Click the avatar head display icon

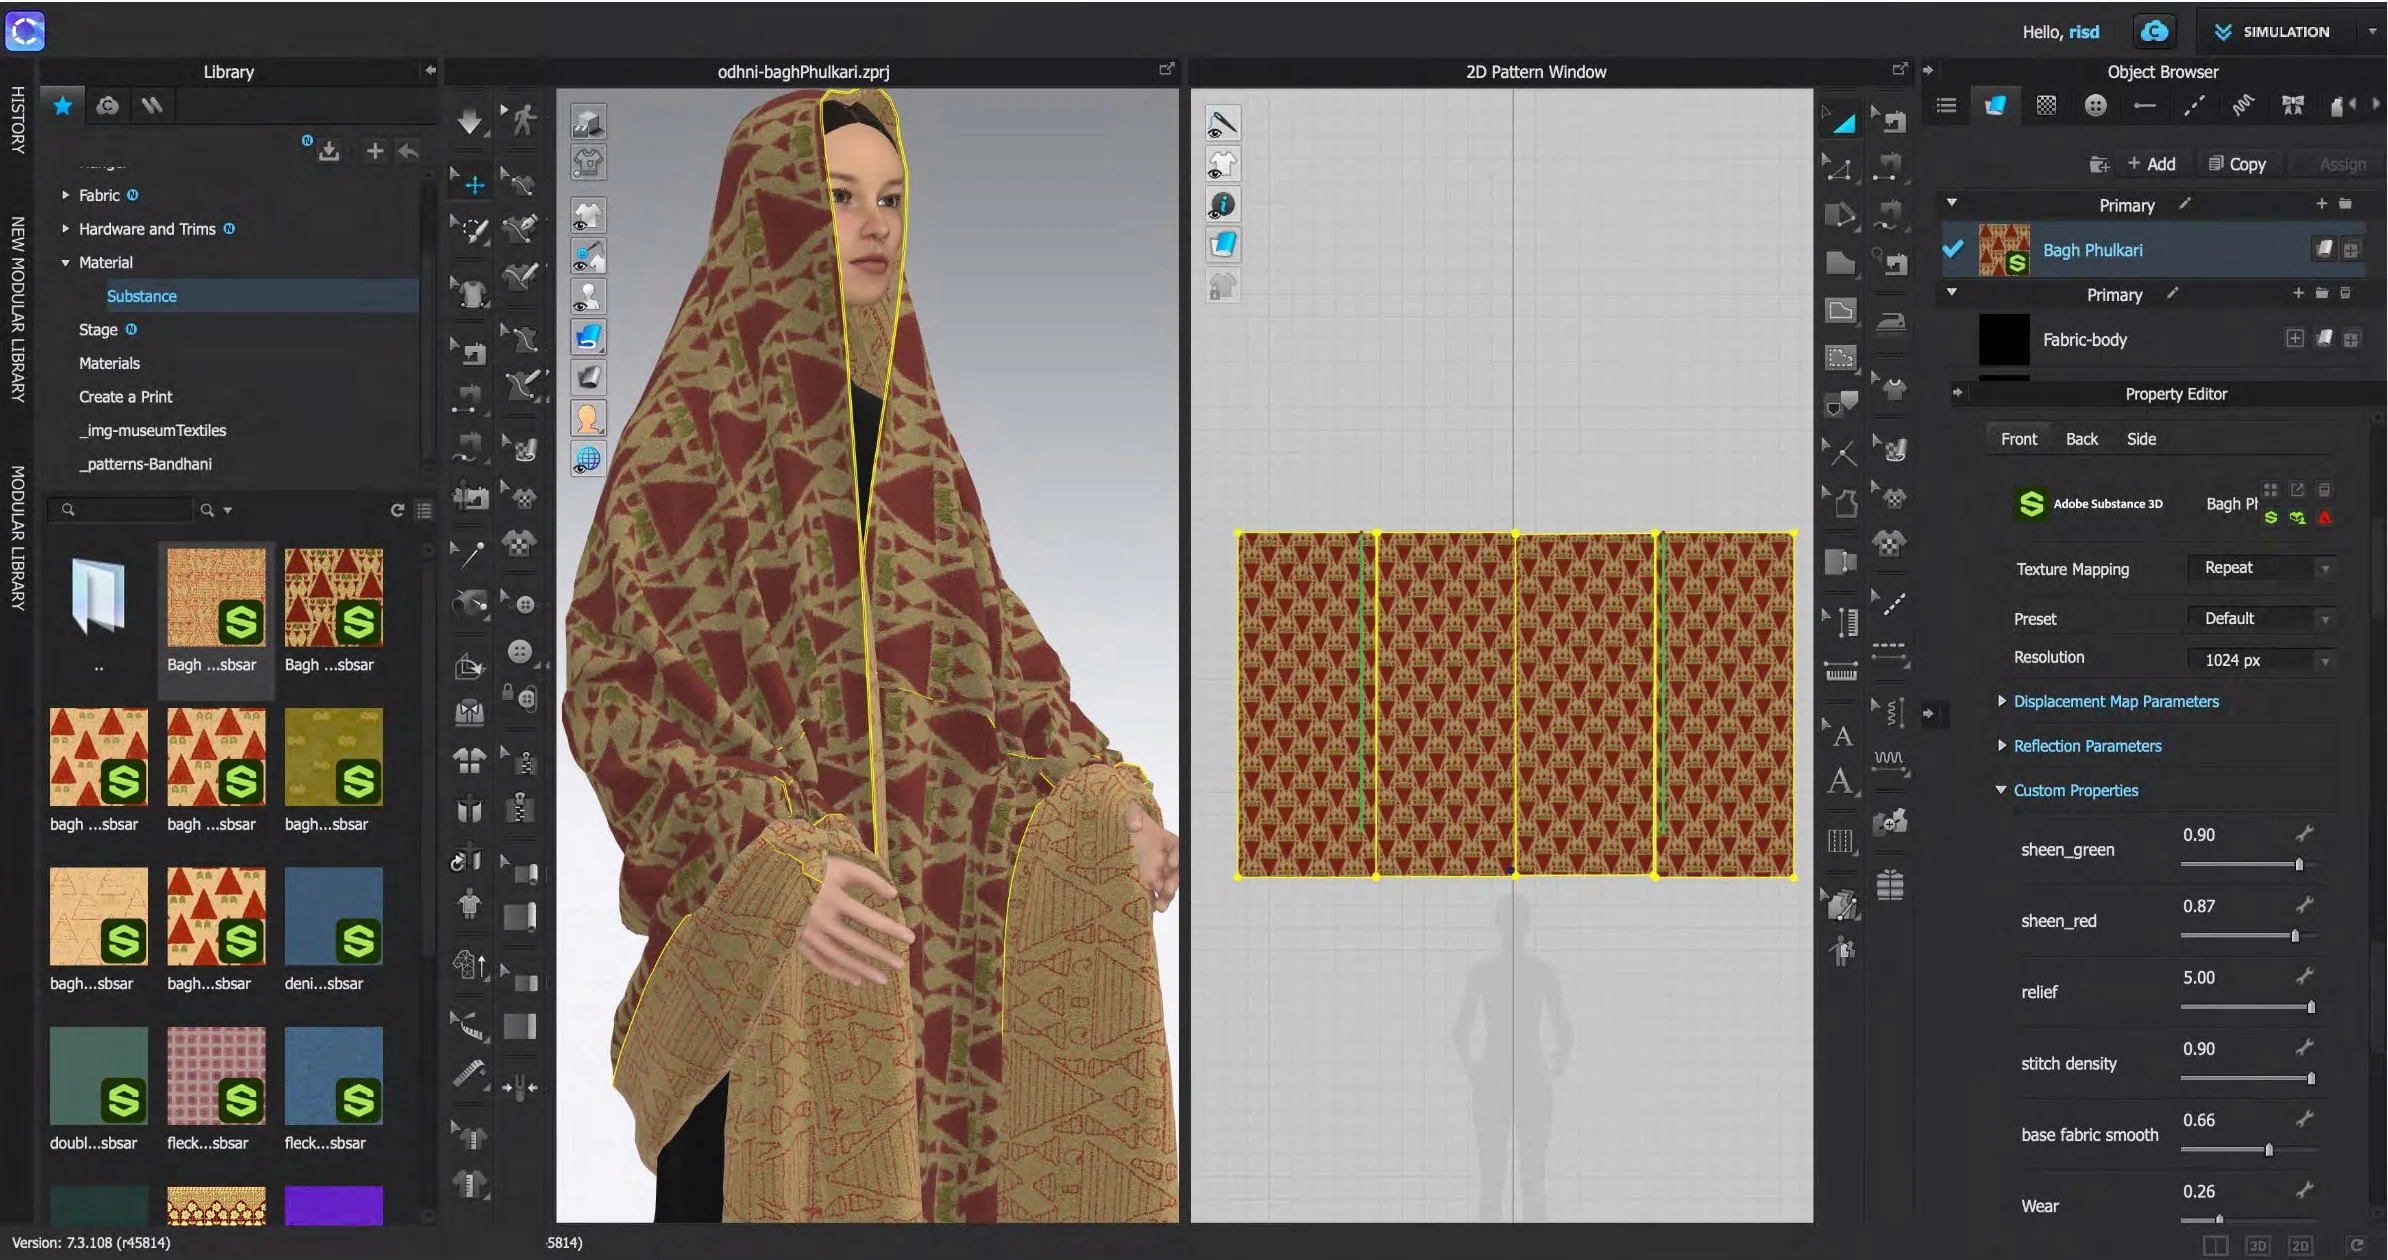point(588,418)
